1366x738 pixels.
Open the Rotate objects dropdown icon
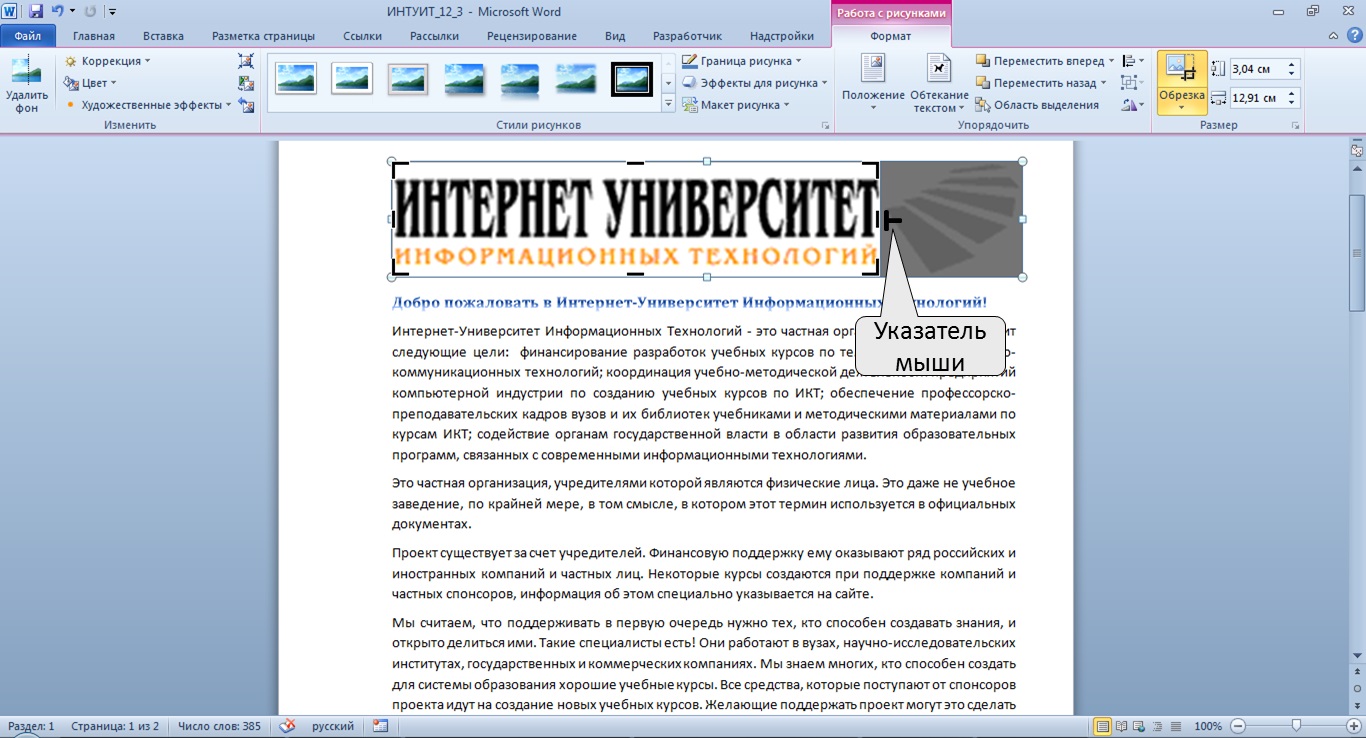coord(1133,105)
